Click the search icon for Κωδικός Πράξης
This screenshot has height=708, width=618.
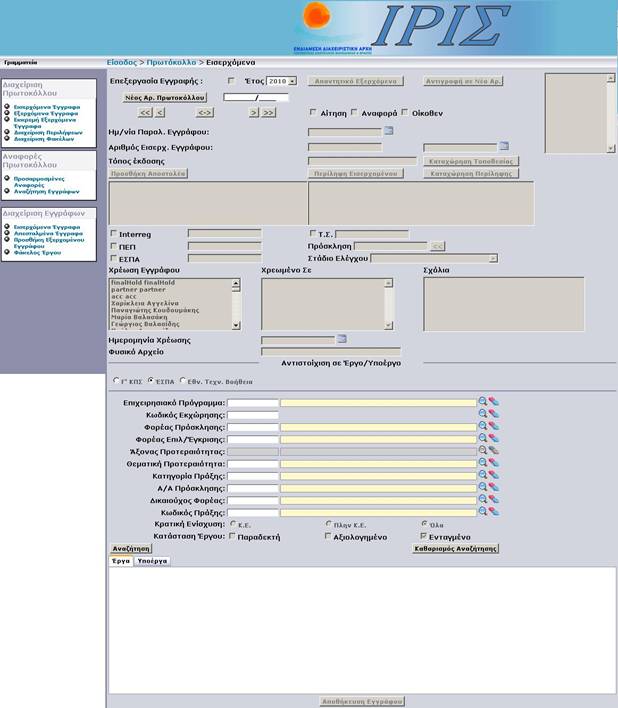tap(482, 510)
